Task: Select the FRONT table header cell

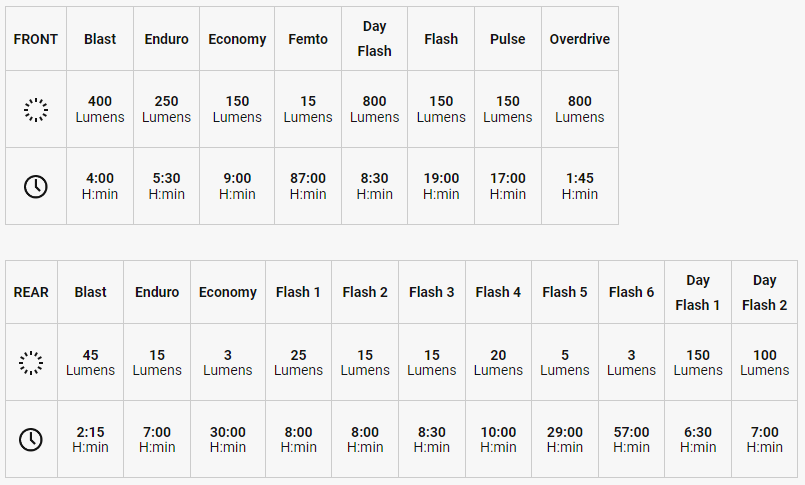Action: click(36, 39)
